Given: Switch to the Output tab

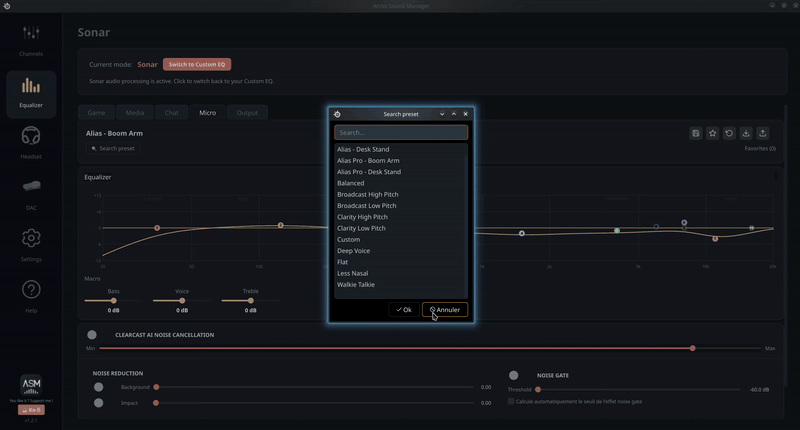Looking at the screenshot, I should point(247,113).
